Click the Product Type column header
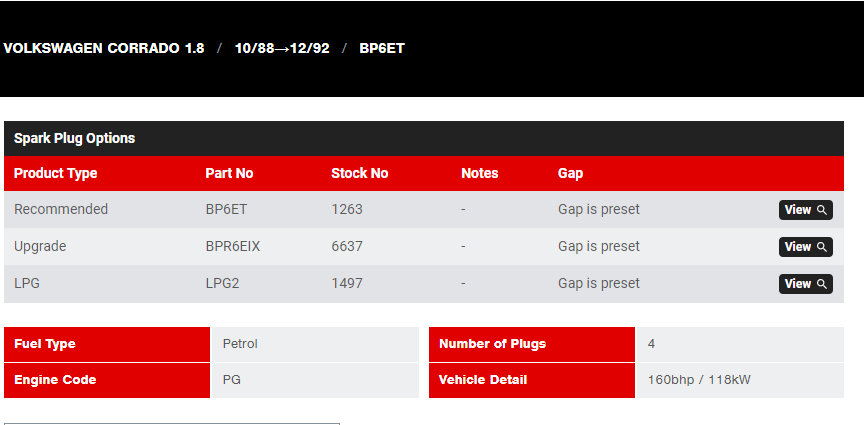Viewport: 864px width, 425px height. point(56,173)
